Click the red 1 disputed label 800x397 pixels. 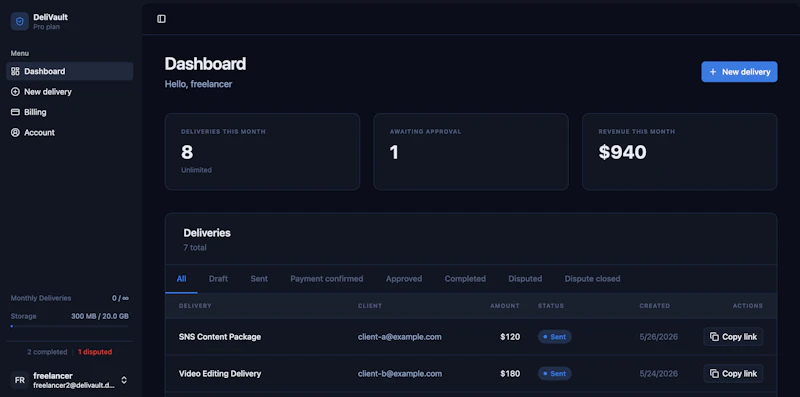tap(95, 352)
